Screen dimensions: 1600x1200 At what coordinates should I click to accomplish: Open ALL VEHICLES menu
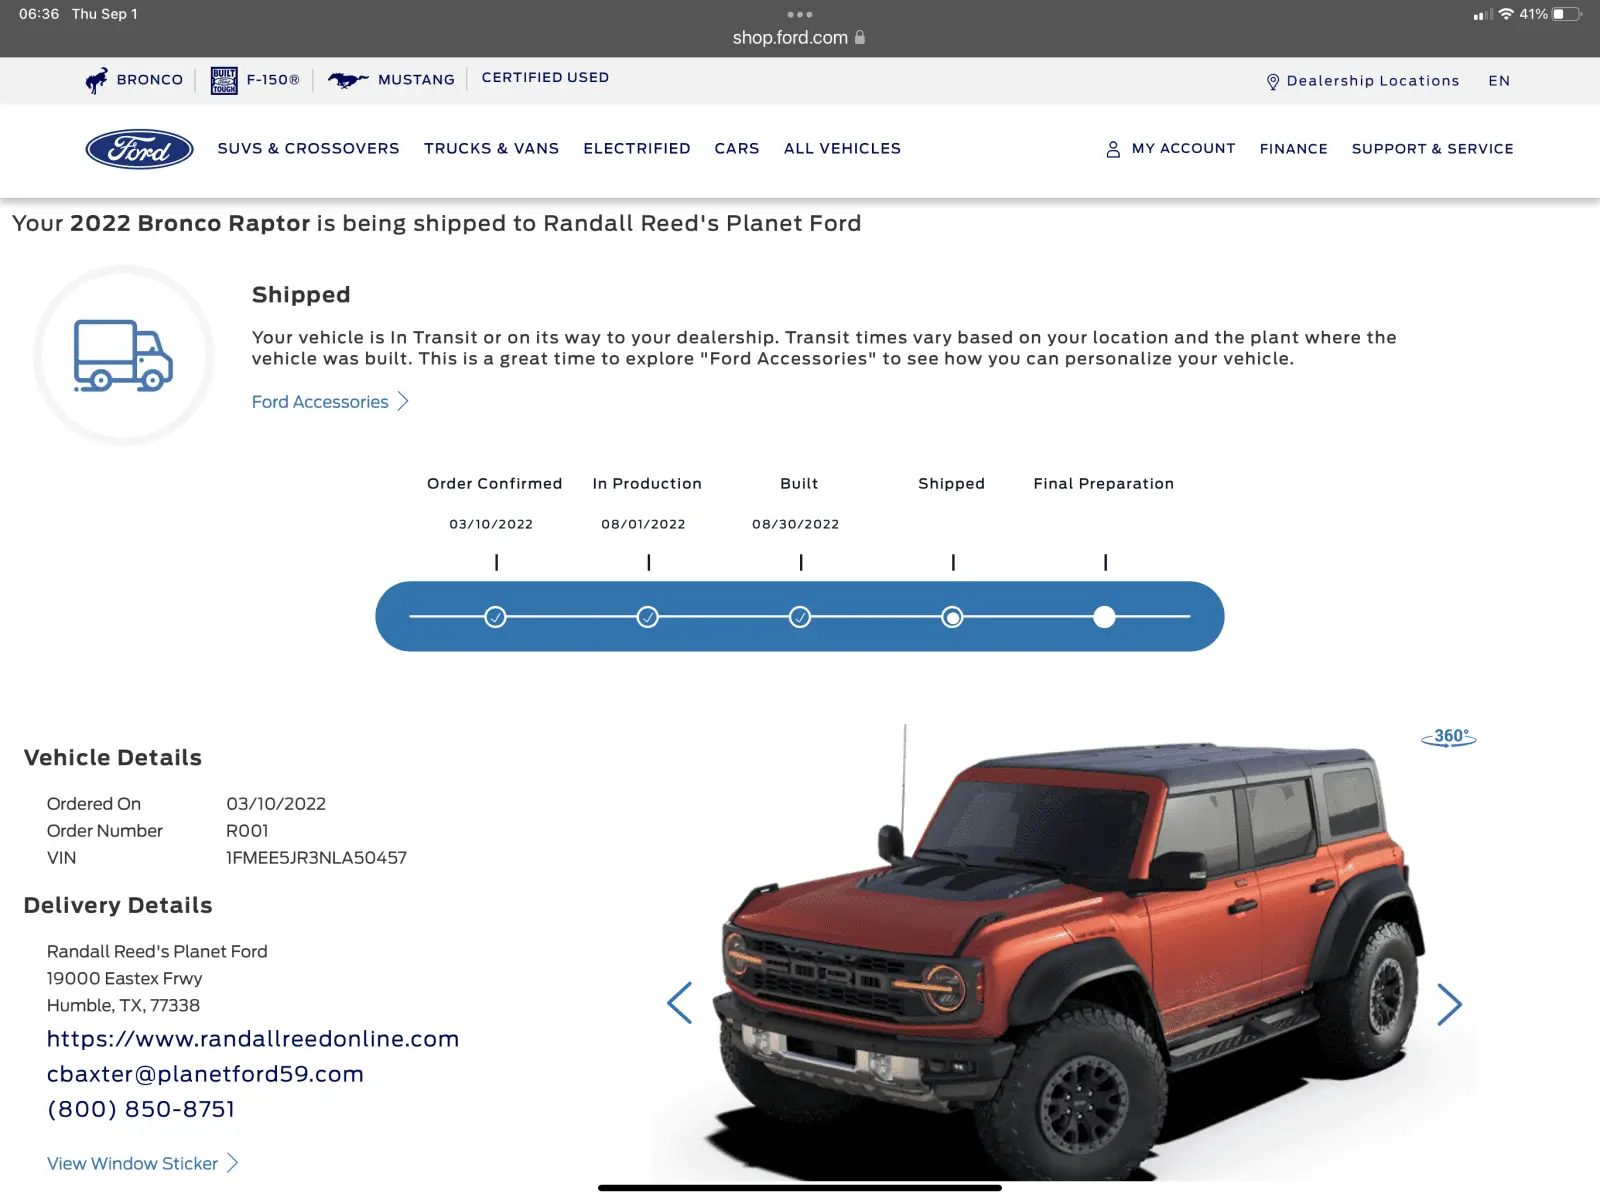842,148
